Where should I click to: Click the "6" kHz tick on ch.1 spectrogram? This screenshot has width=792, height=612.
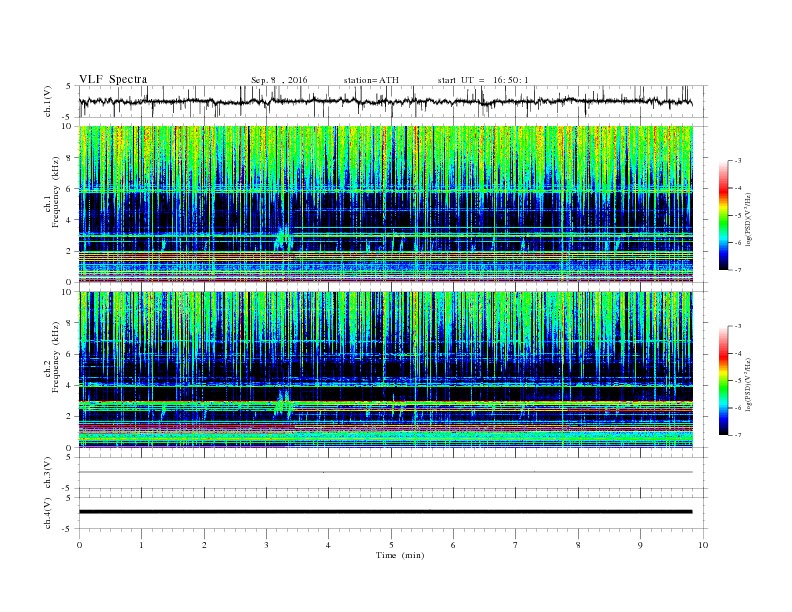(x=69, y=189)
